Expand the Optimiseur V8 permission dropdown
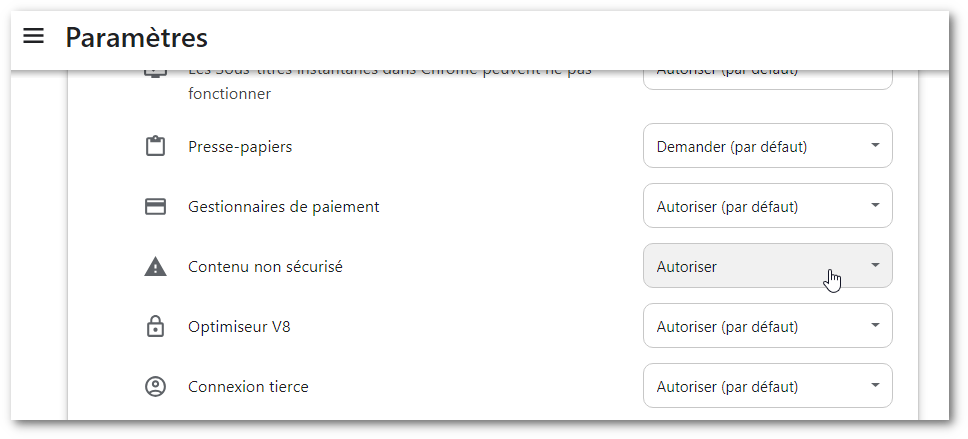The image size is (968, 439). point(767,327)
